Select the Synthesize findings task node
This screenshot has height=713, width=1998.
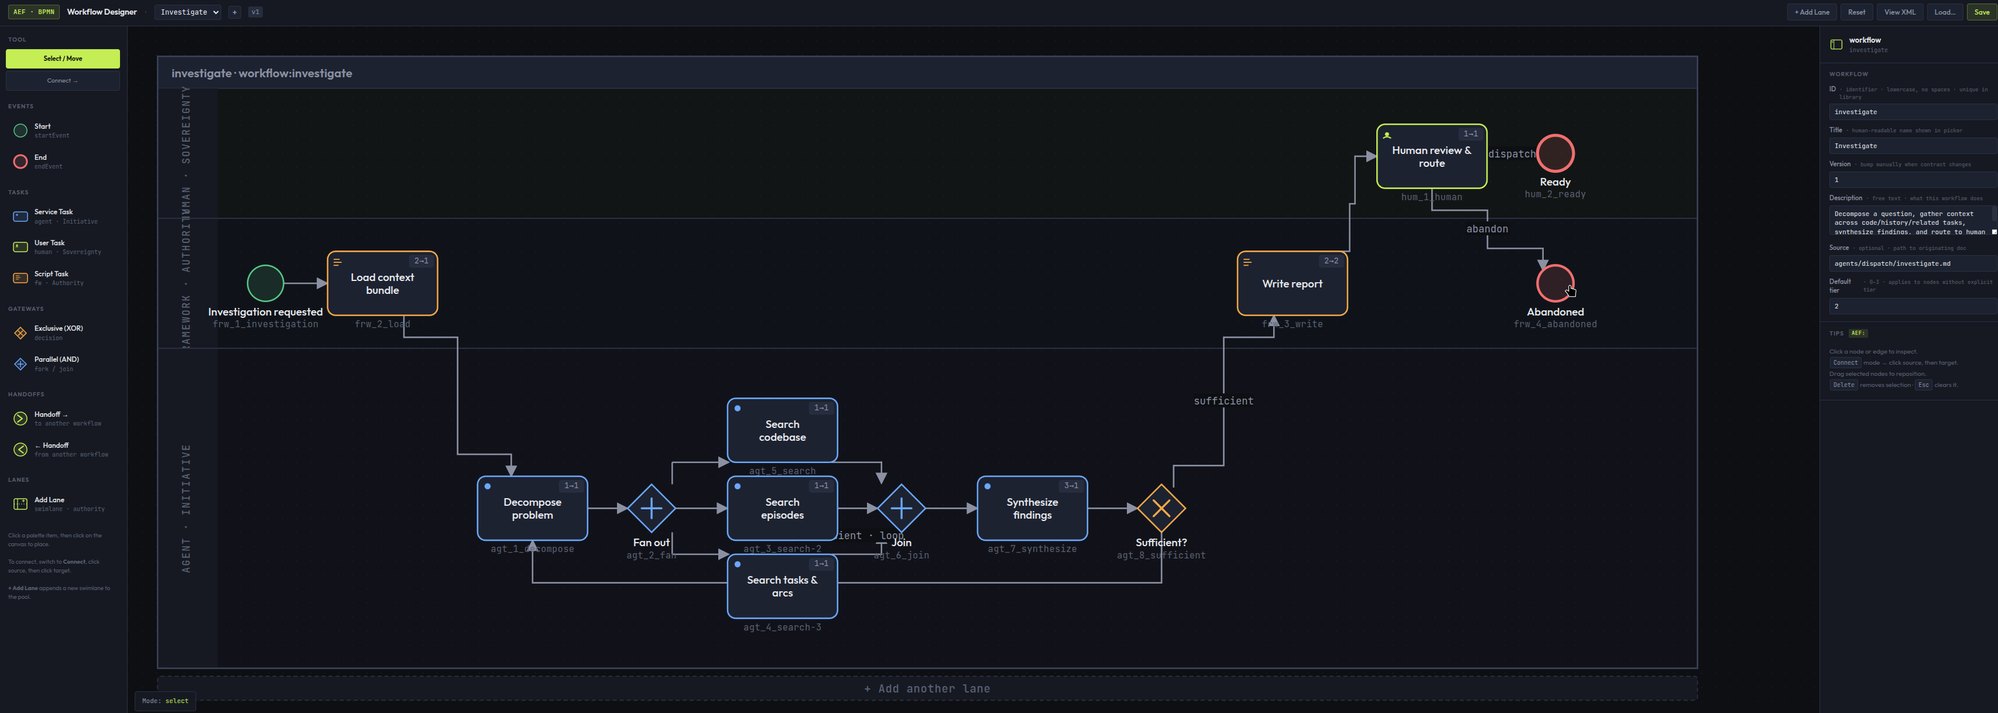(1032, 508)
